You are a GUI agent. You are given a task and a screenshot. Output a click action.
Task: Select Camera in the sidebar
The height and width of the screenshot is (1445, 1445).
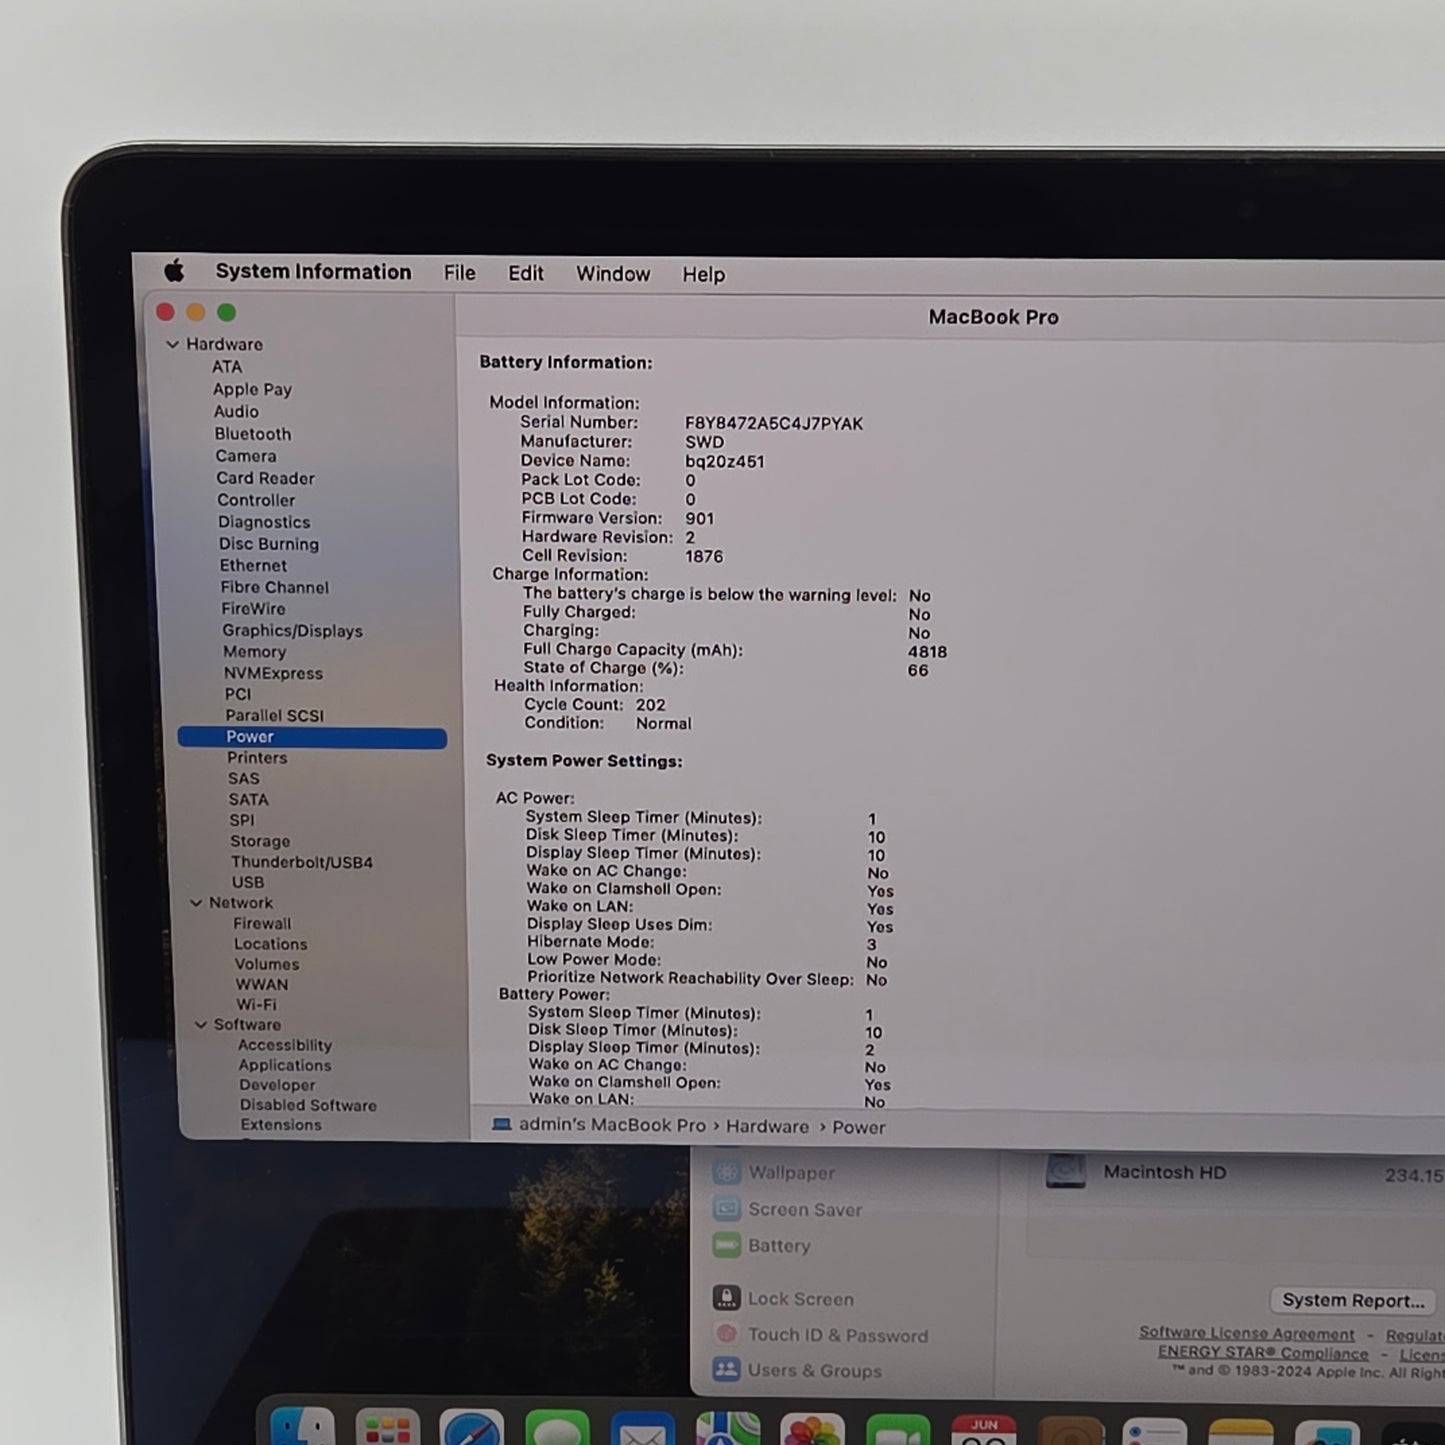246,456
